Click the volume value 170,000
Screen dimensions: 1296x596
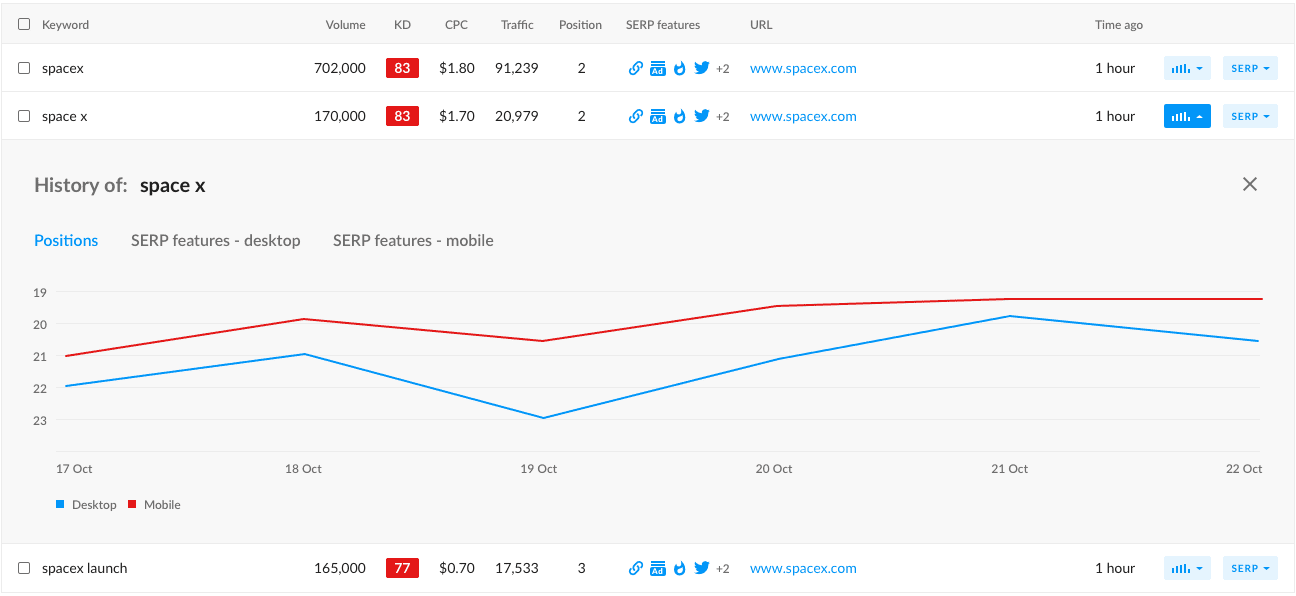[340, 116]
